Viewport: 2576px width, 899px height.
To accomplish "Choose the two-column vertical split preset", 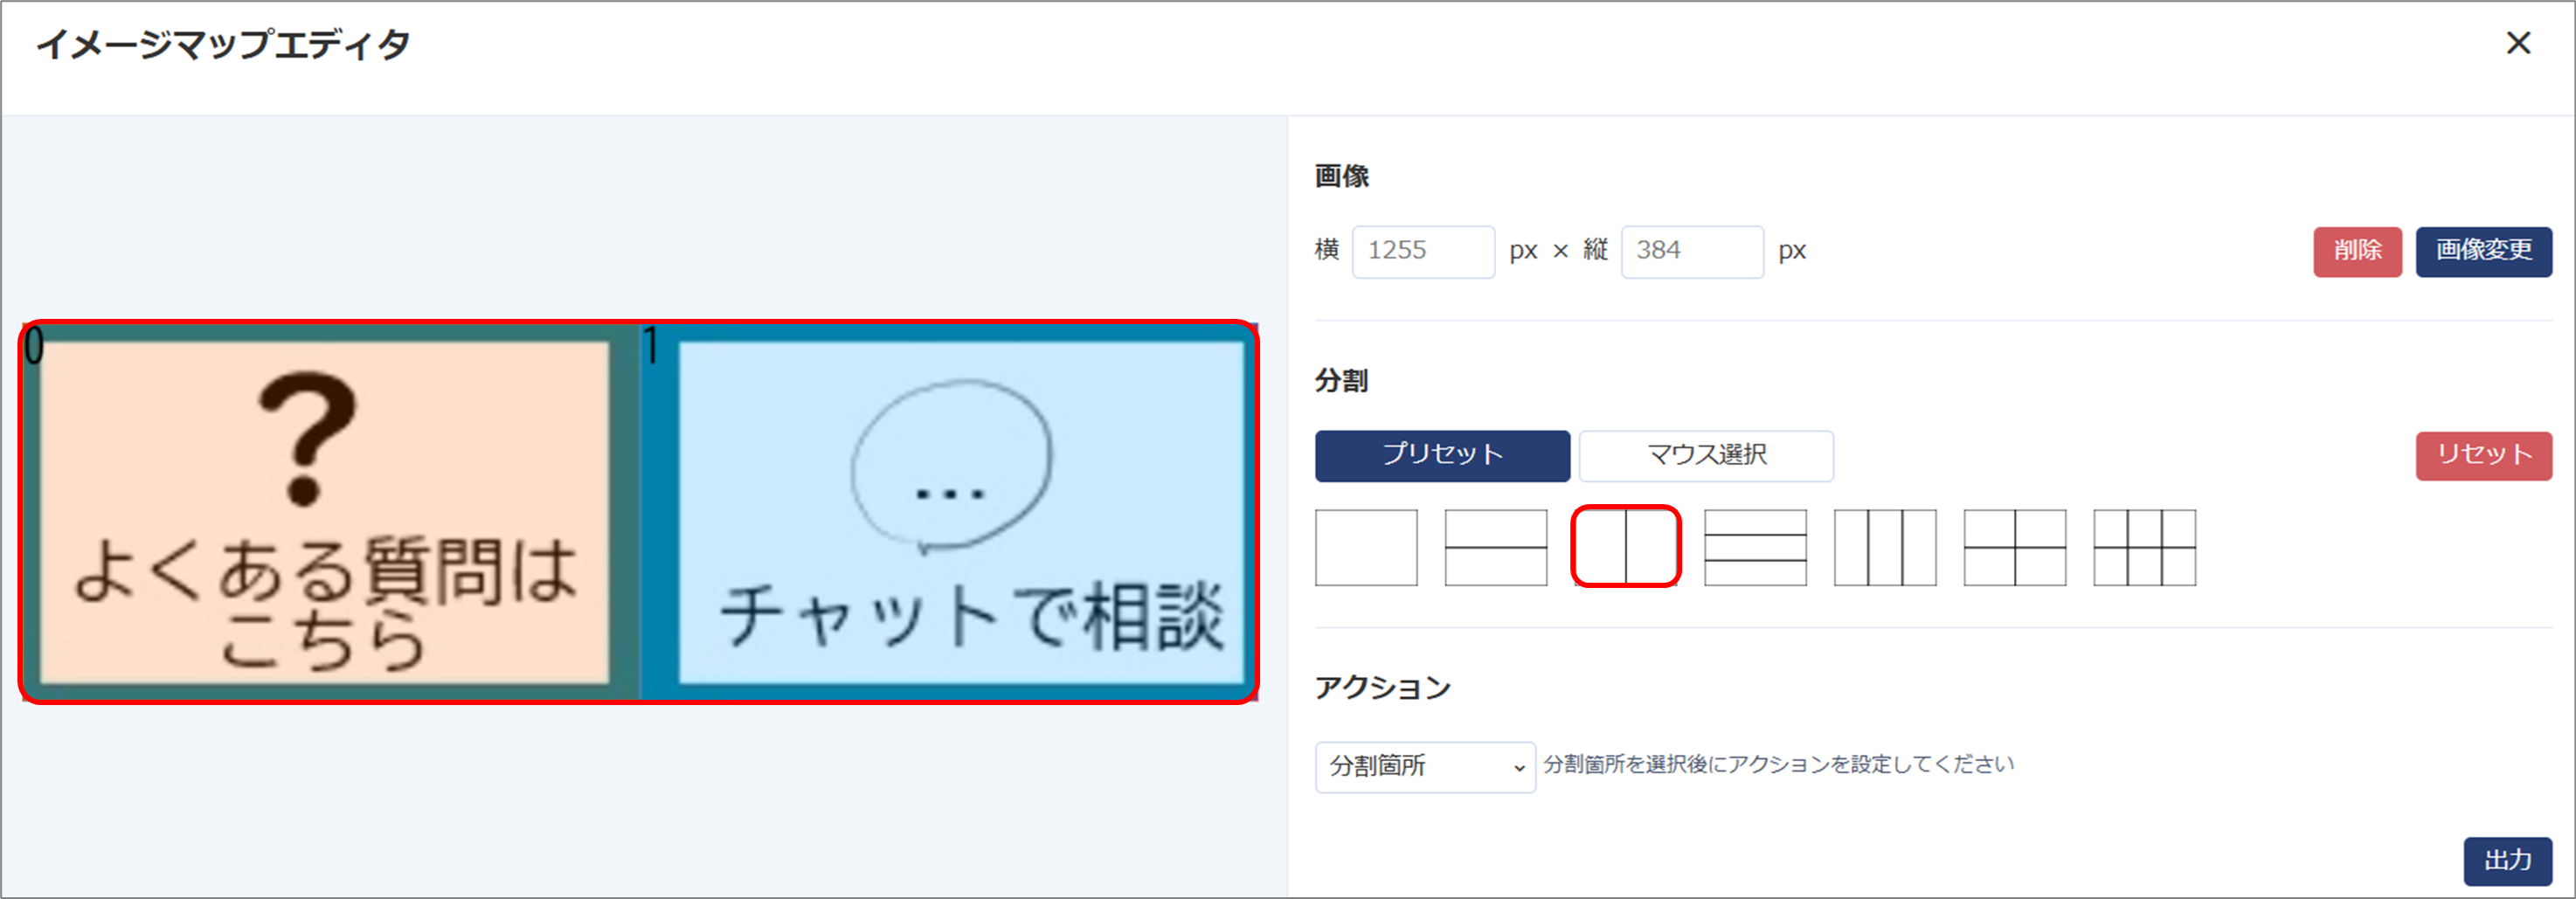I will coord(1626,547).
